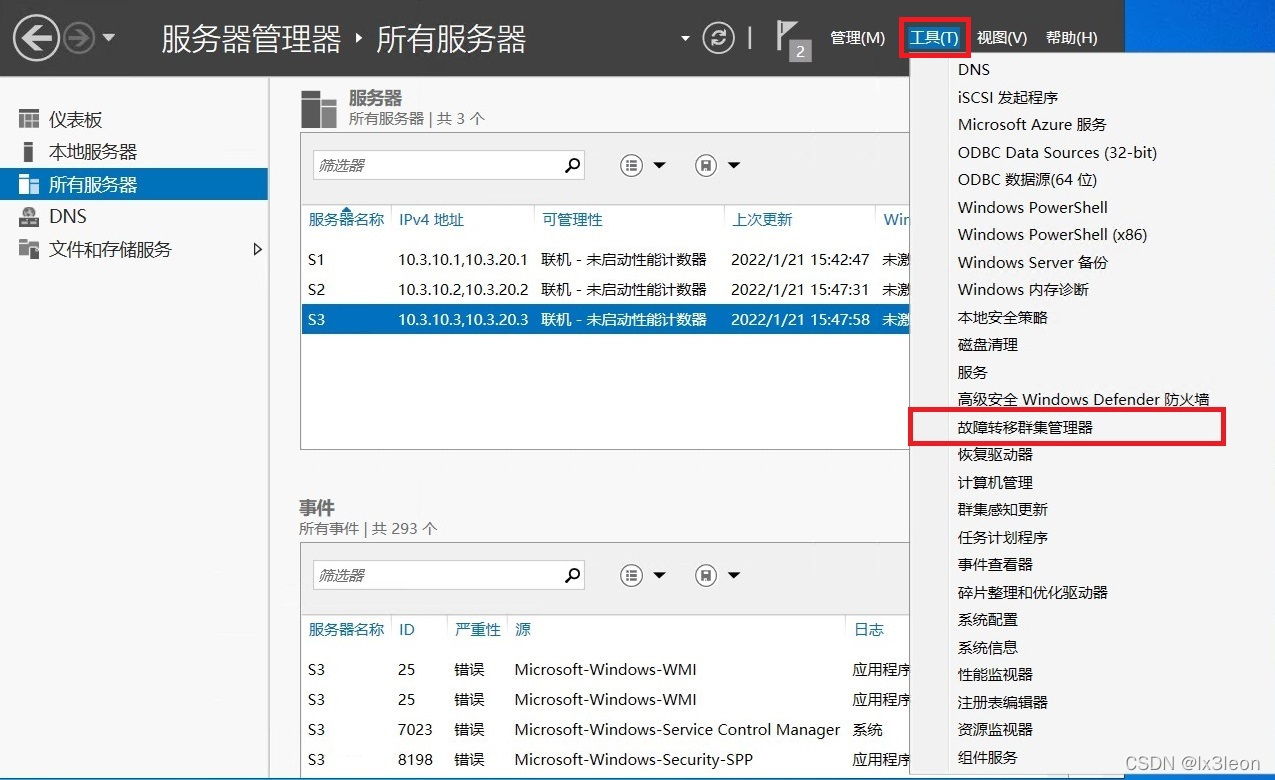Image resolution: width=1275 pixels, height=780 pixels.
Task: Open navigation history dropdown arrow
Action: [109, 39]
